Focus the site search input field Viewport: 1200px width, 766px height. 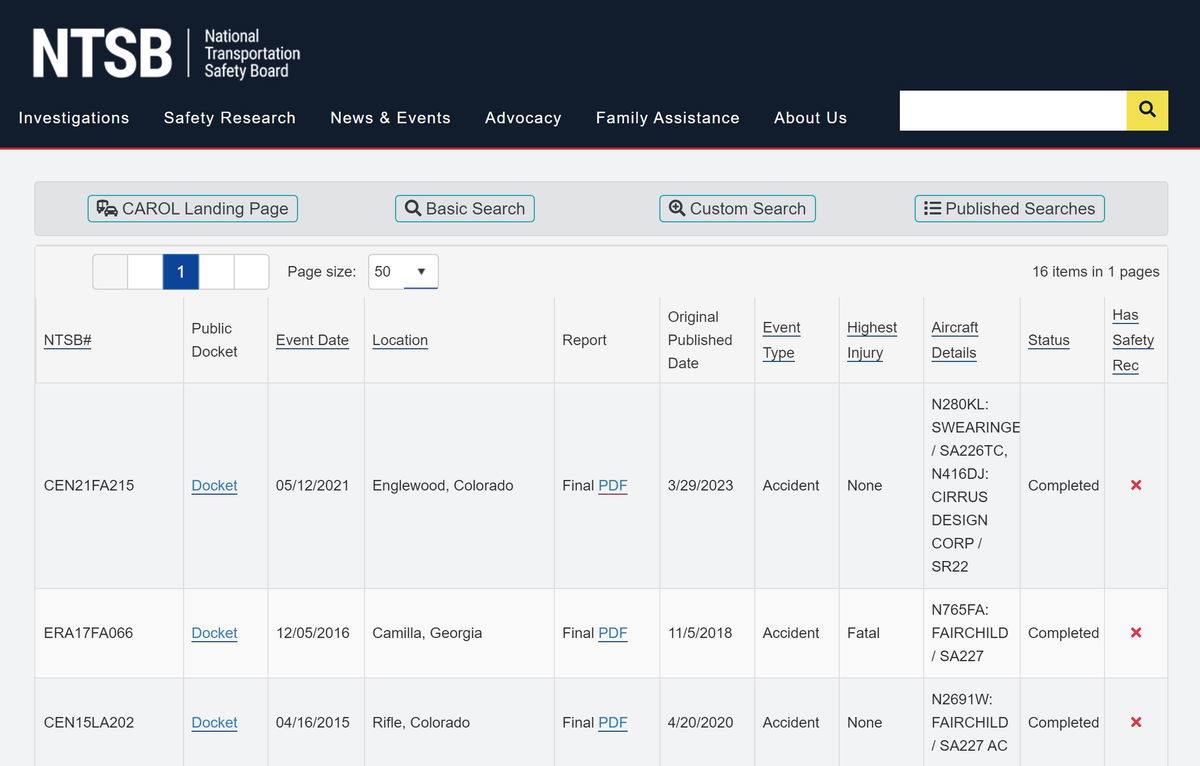(x=1012, y=110)
